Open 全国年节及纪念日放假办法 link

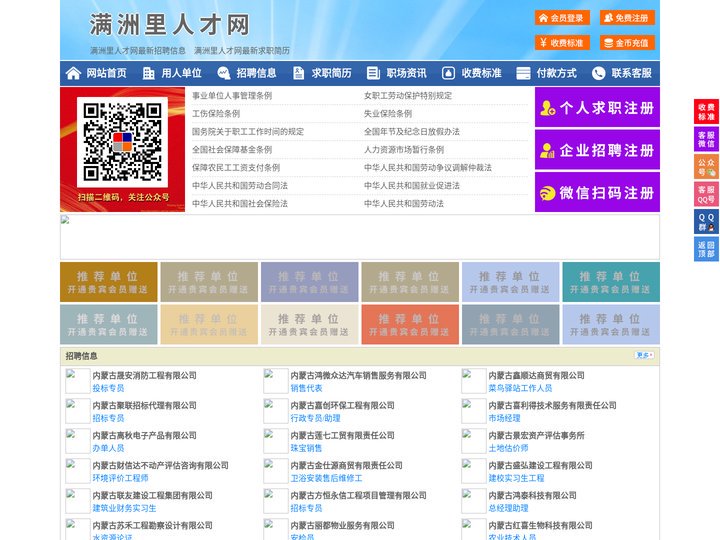click(x=412, y=131)
